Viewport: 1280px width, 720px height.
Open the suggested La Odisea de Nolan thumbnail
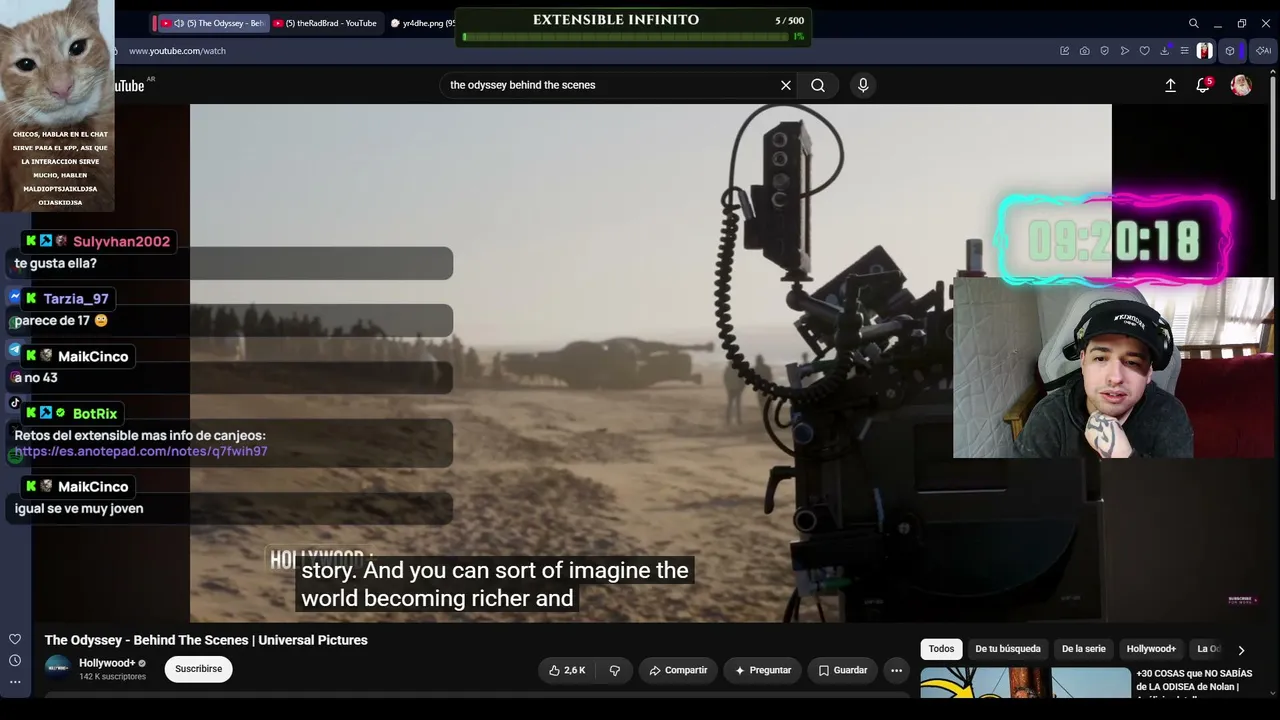pyautogui.click(x=1025, y=683)
